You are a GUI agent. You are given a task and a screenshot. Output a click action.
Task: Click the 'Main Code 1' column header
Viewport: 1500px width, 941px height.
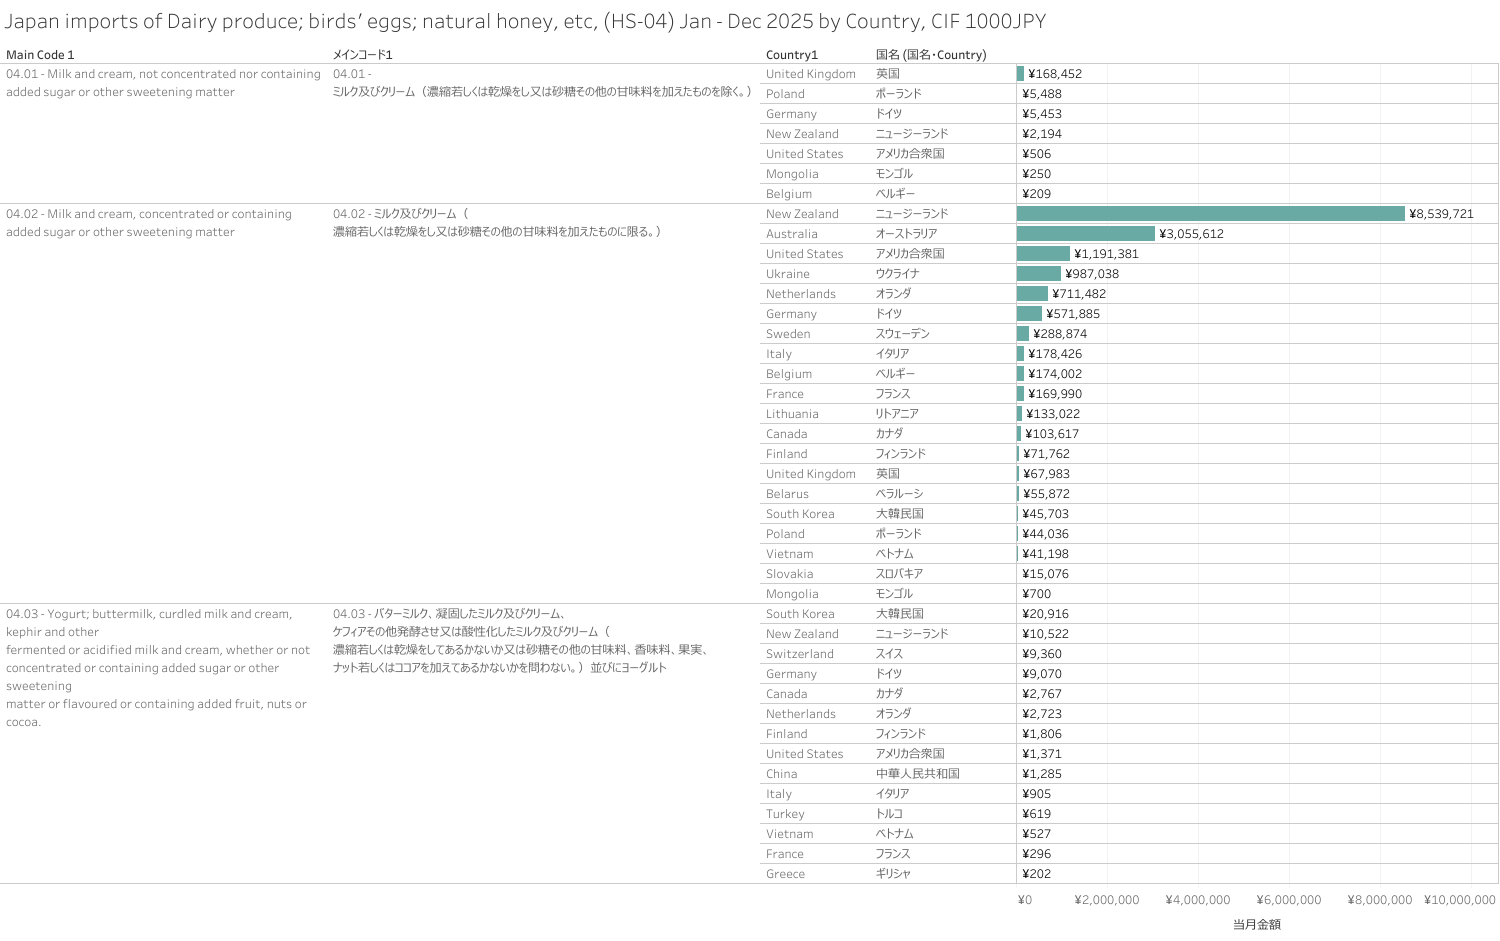40,55
